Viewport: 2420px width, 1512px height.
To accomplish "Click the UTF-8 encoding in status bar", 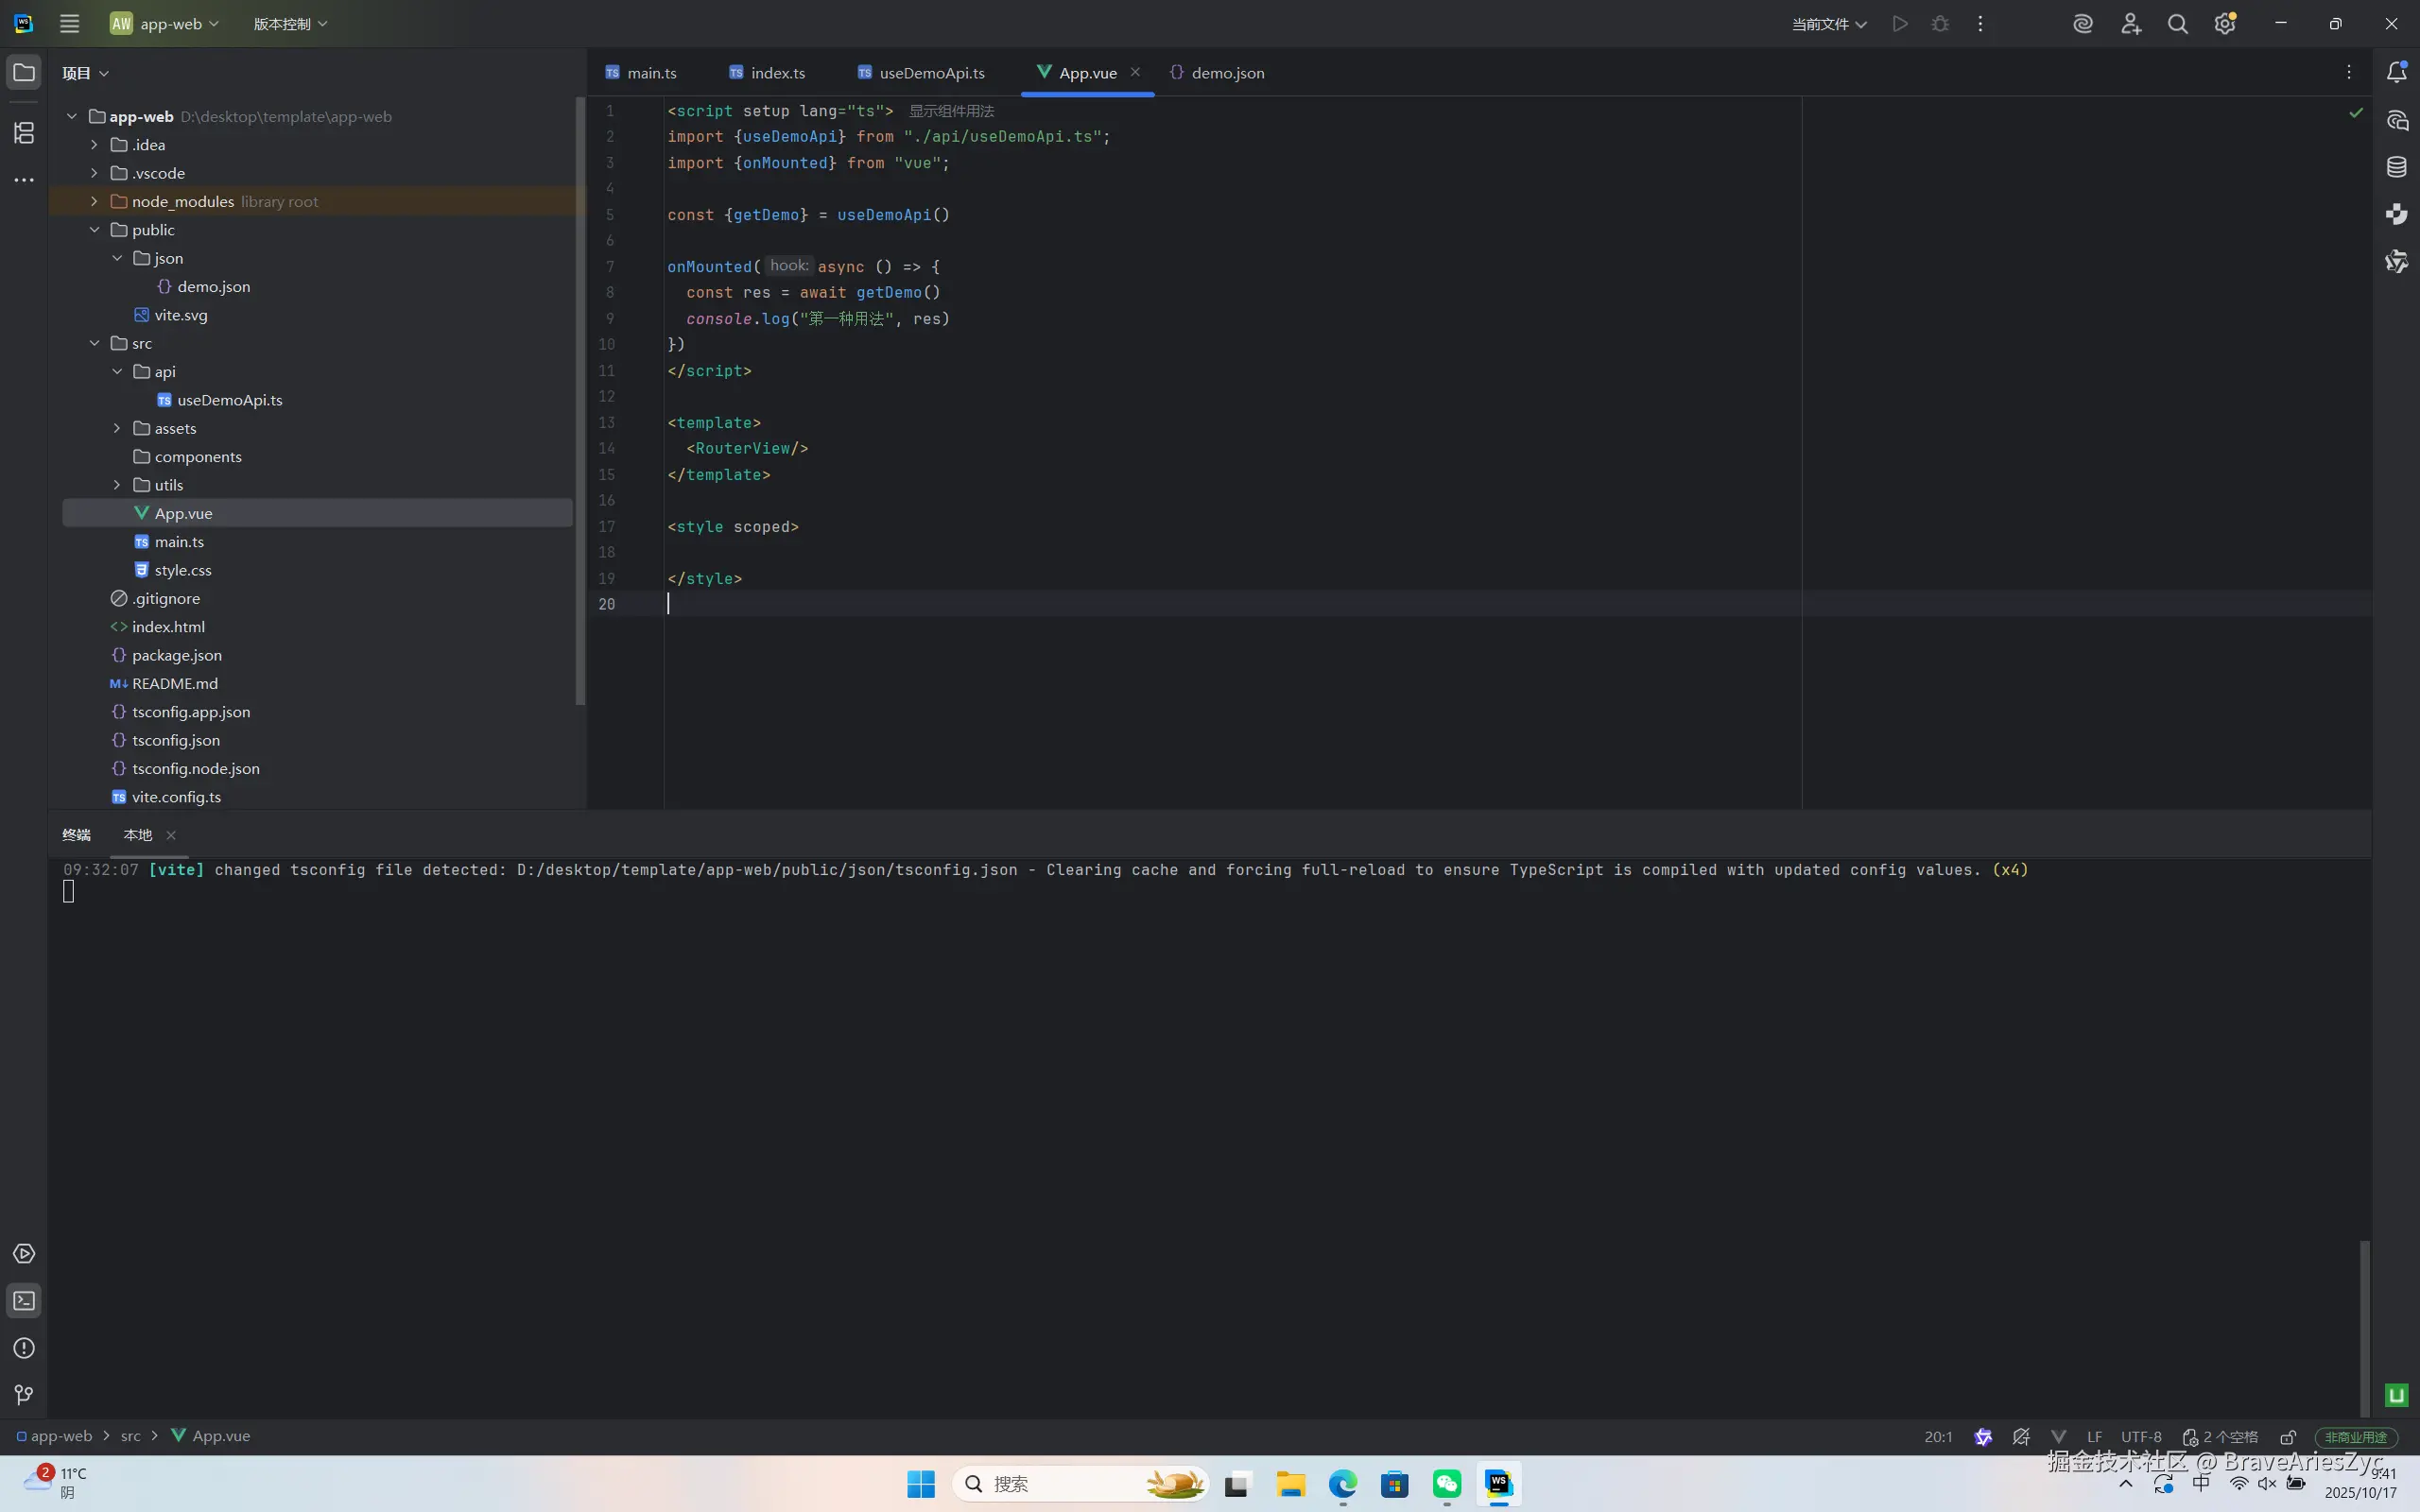I will tap(2141, 1437).
